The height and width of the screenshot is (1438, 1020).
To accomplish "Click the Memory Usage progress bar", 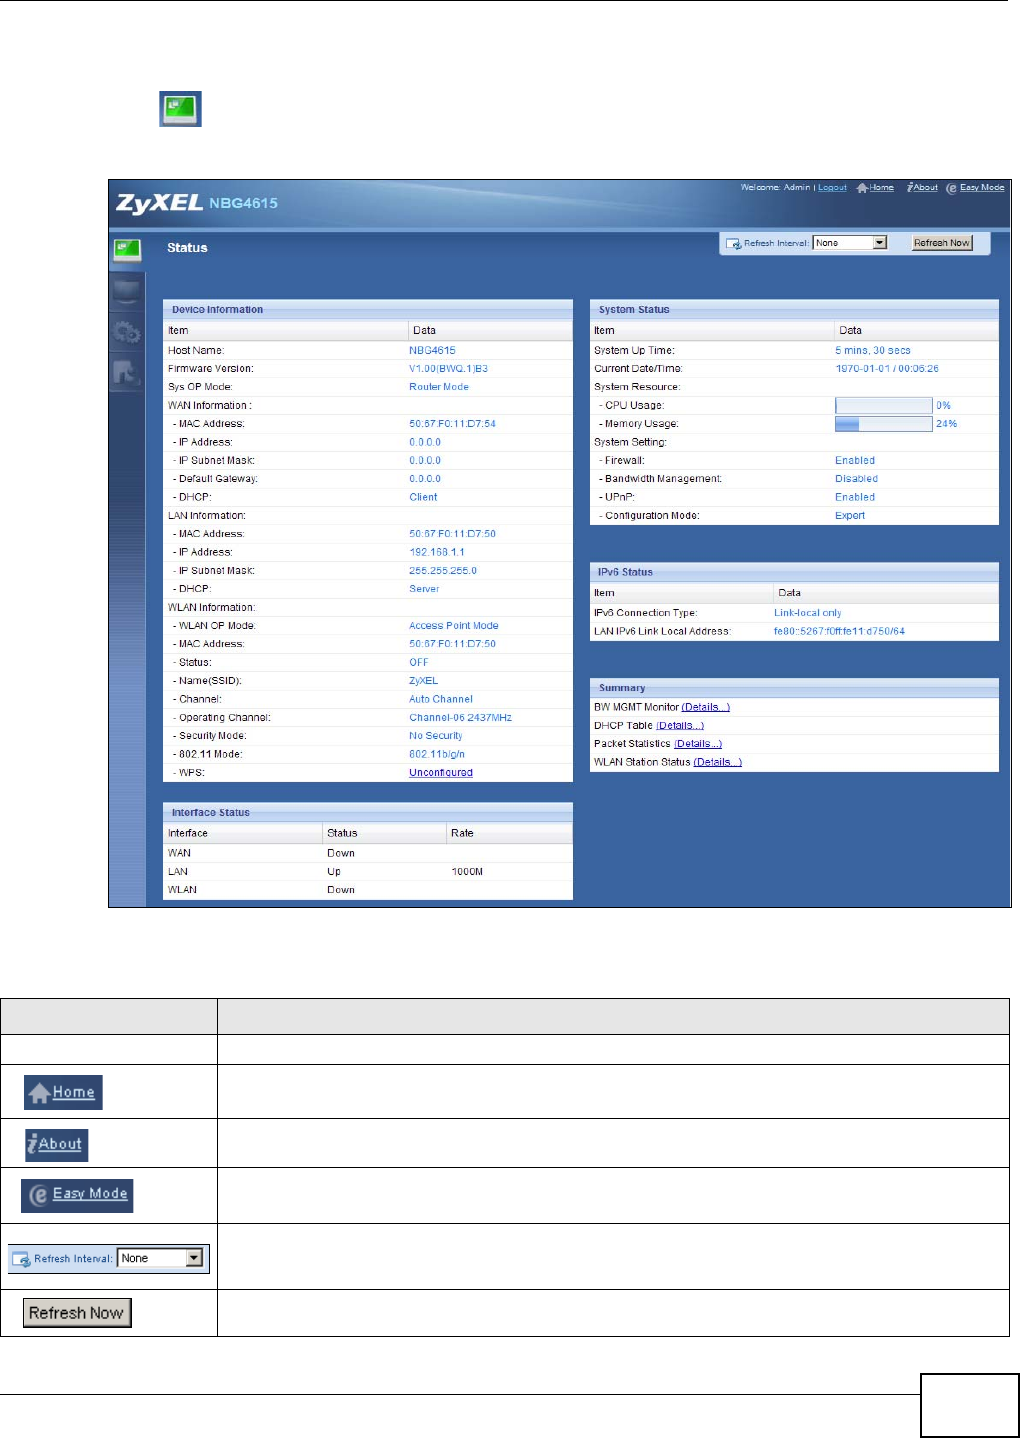I will coord(884,424).
